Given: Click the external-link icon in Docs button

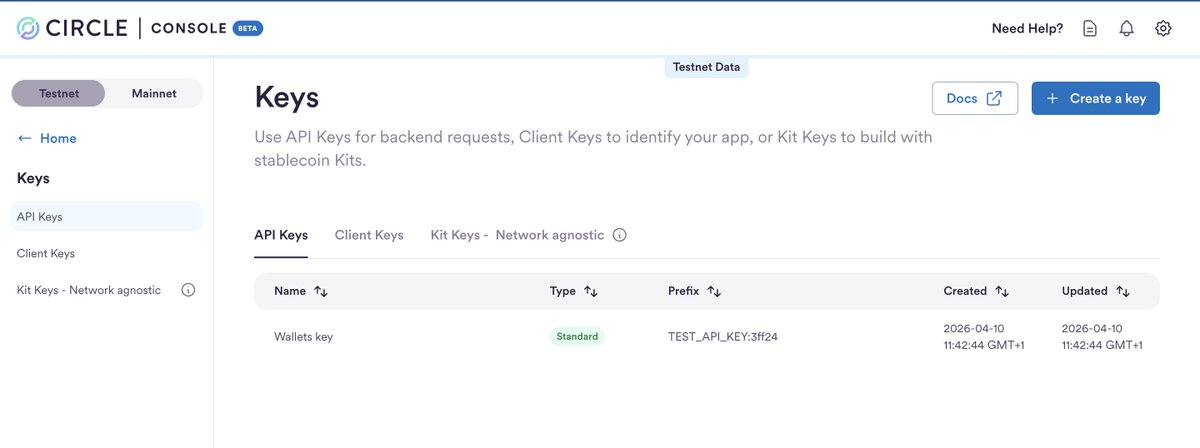Looking at the screenshot, I should click(x=994, y=98).
